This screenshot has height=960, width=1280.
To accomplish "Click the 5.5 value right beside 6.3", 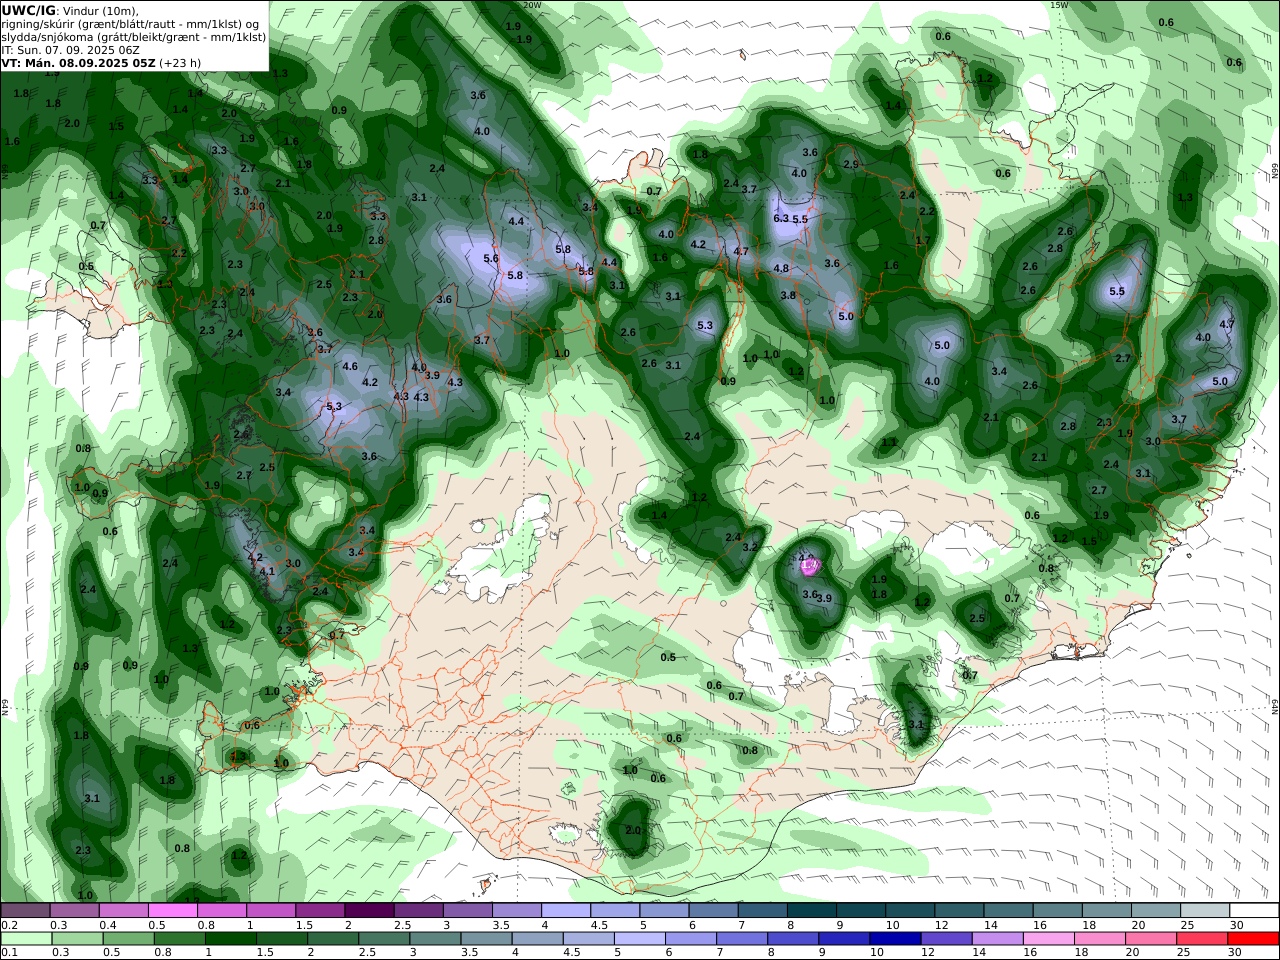I will (800, 218).
